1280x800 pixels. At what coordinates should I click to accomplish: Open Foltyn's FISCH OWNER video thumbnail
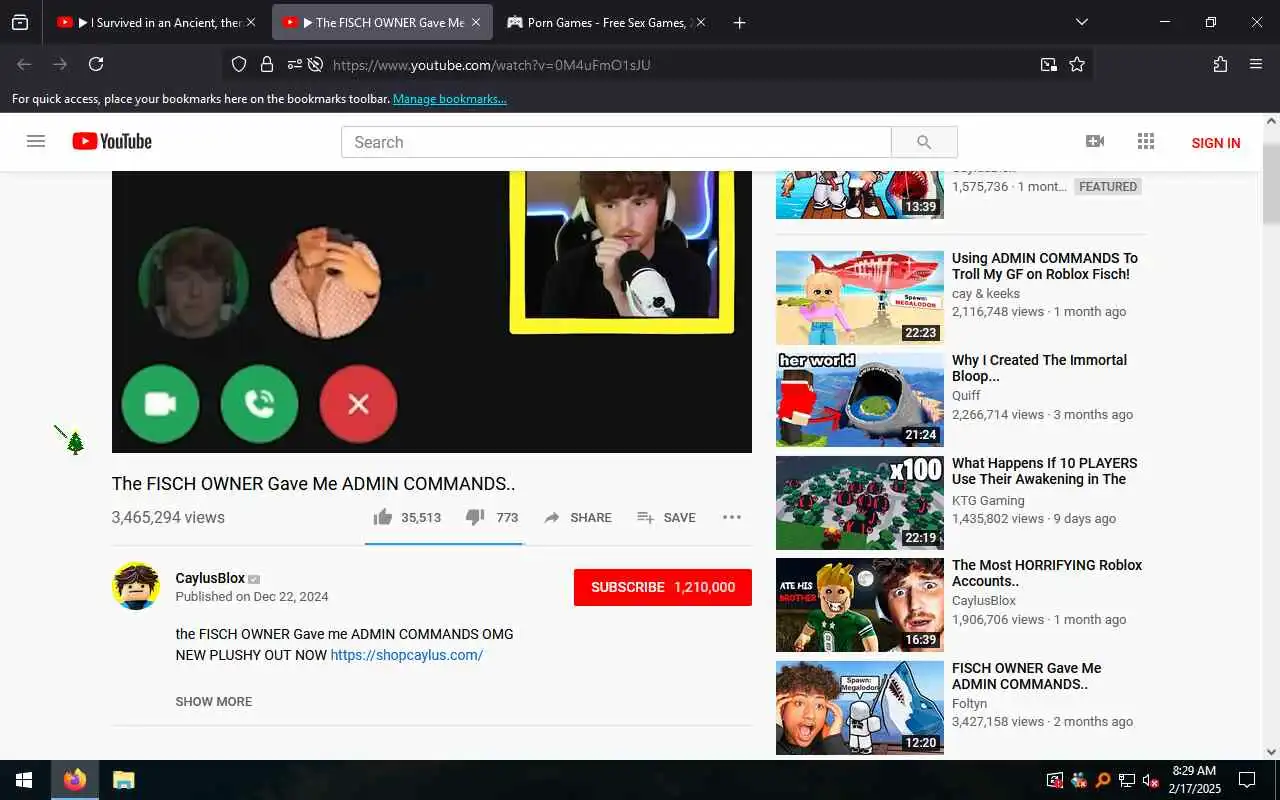(x=860, y=708)
